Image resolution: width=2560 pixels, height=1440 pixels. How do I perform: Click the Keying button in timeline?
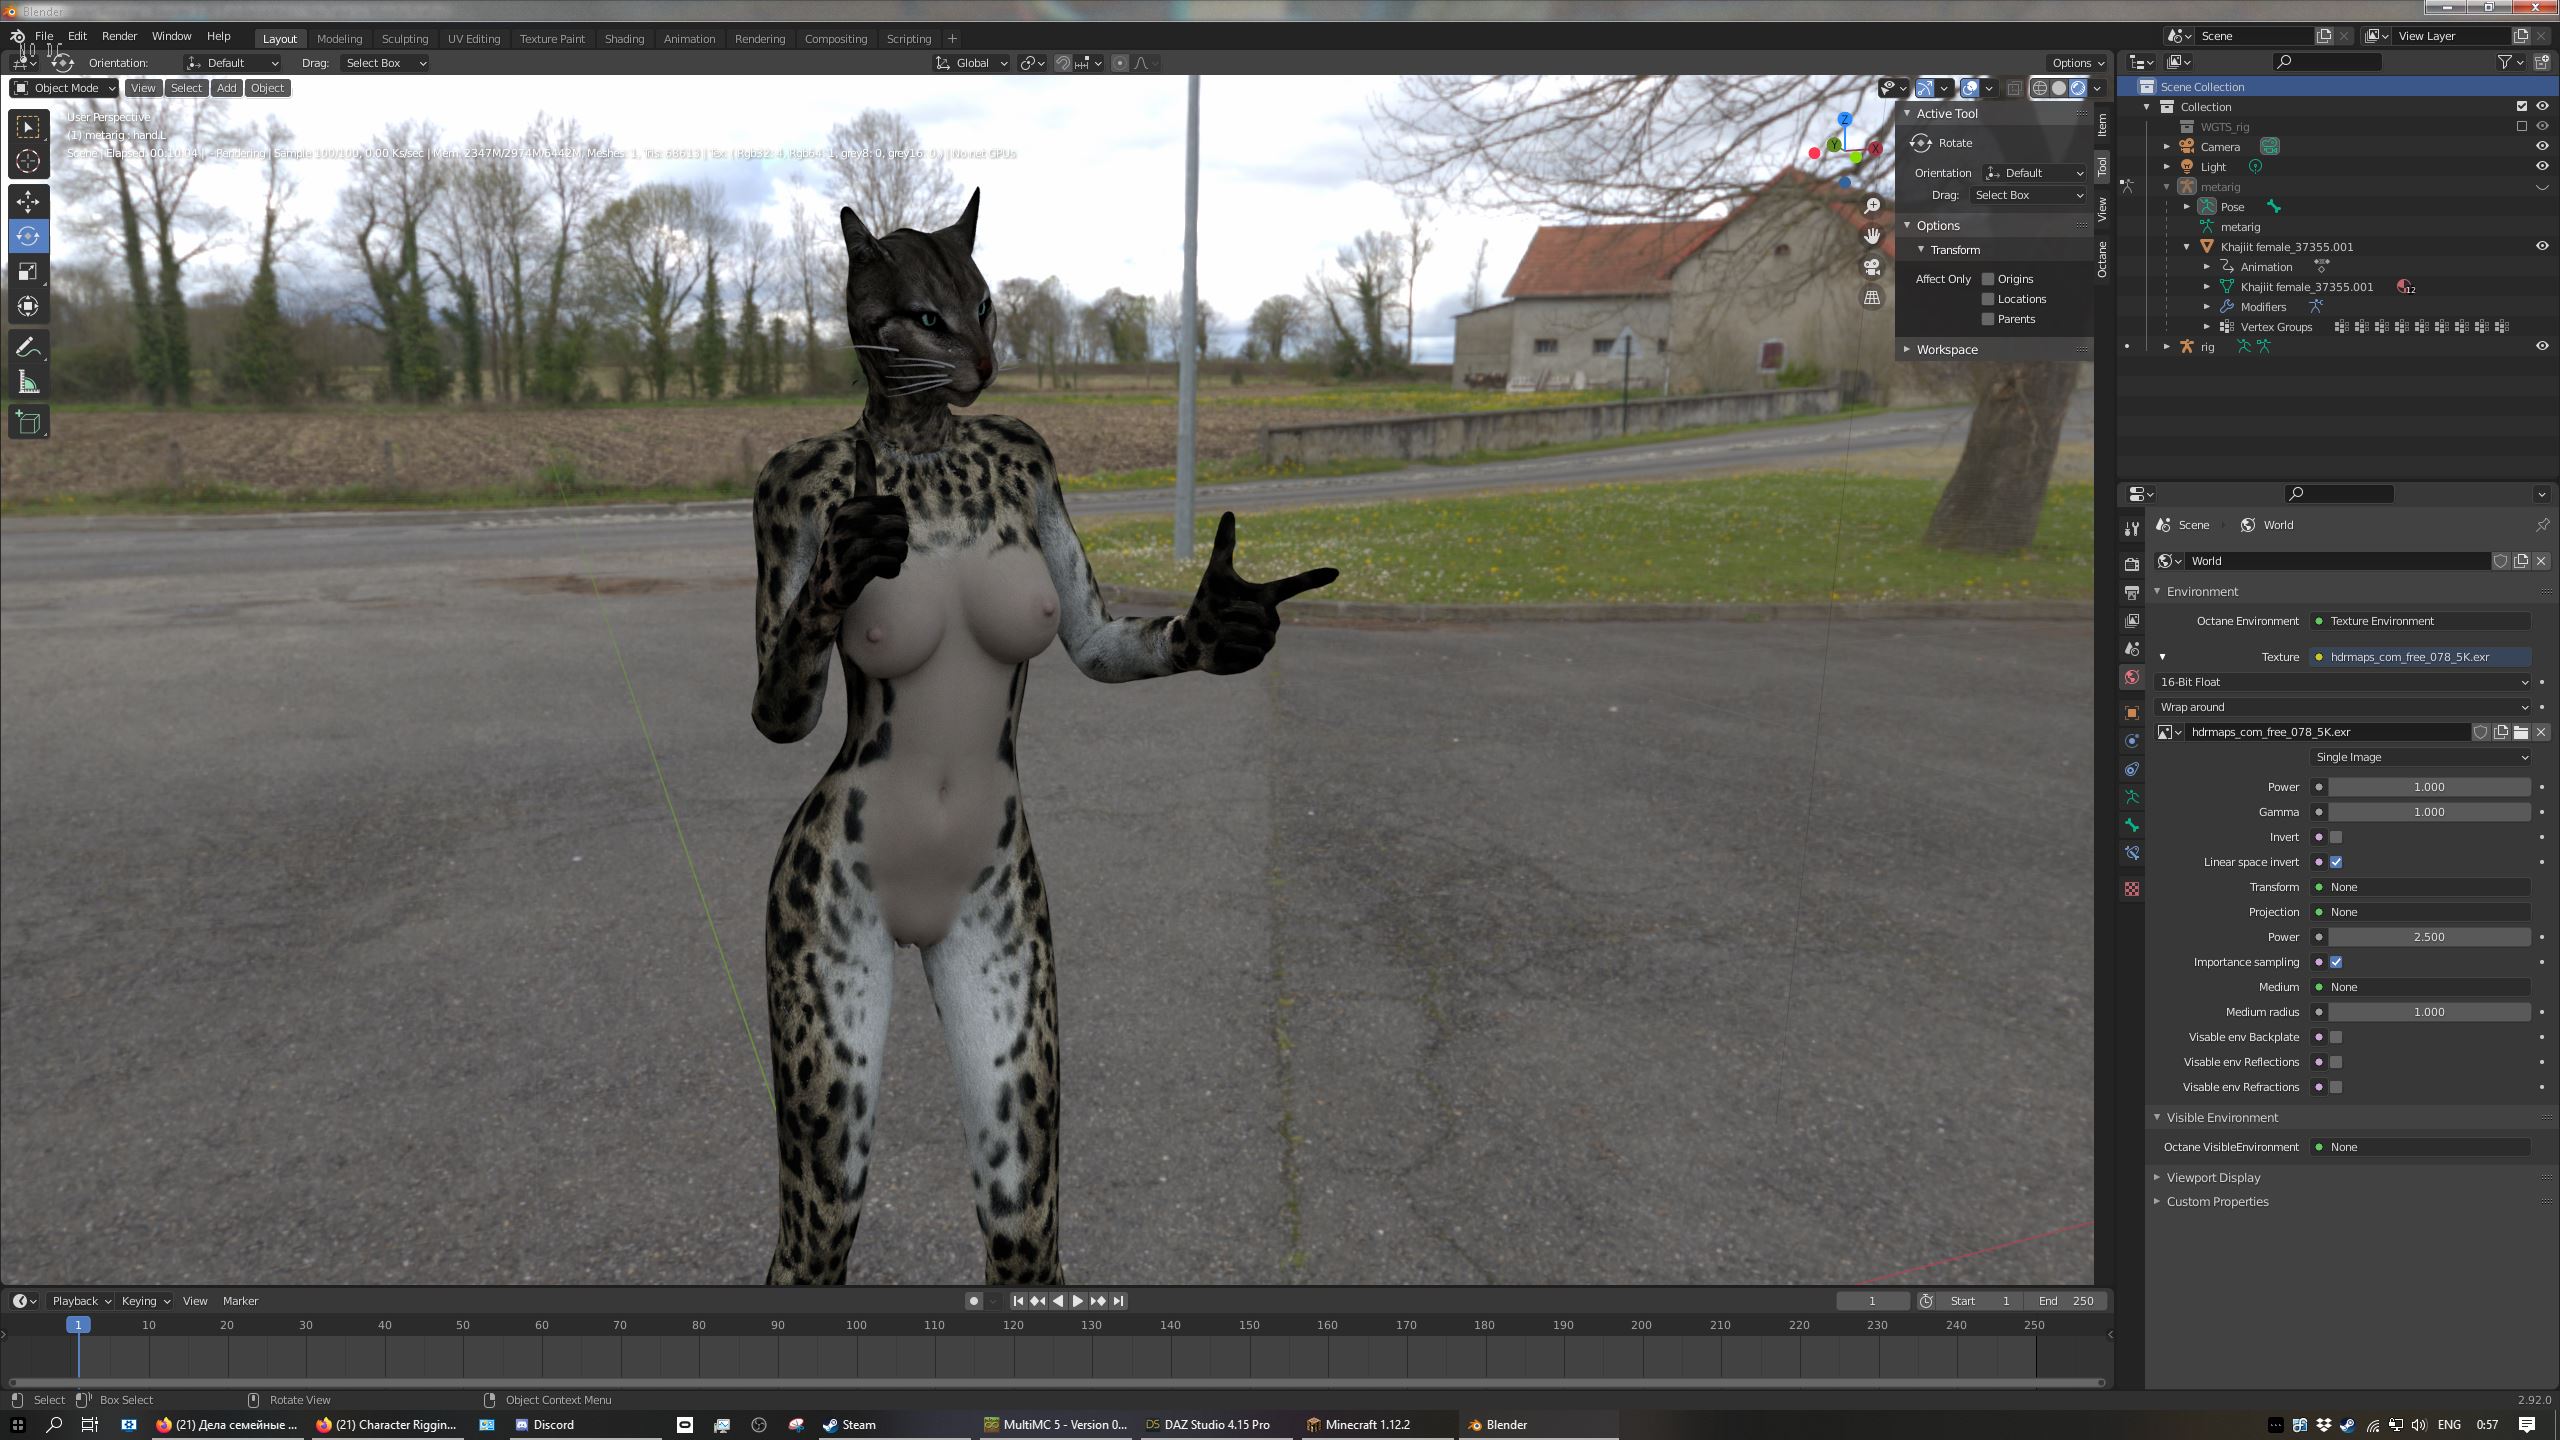(145, 1301)
